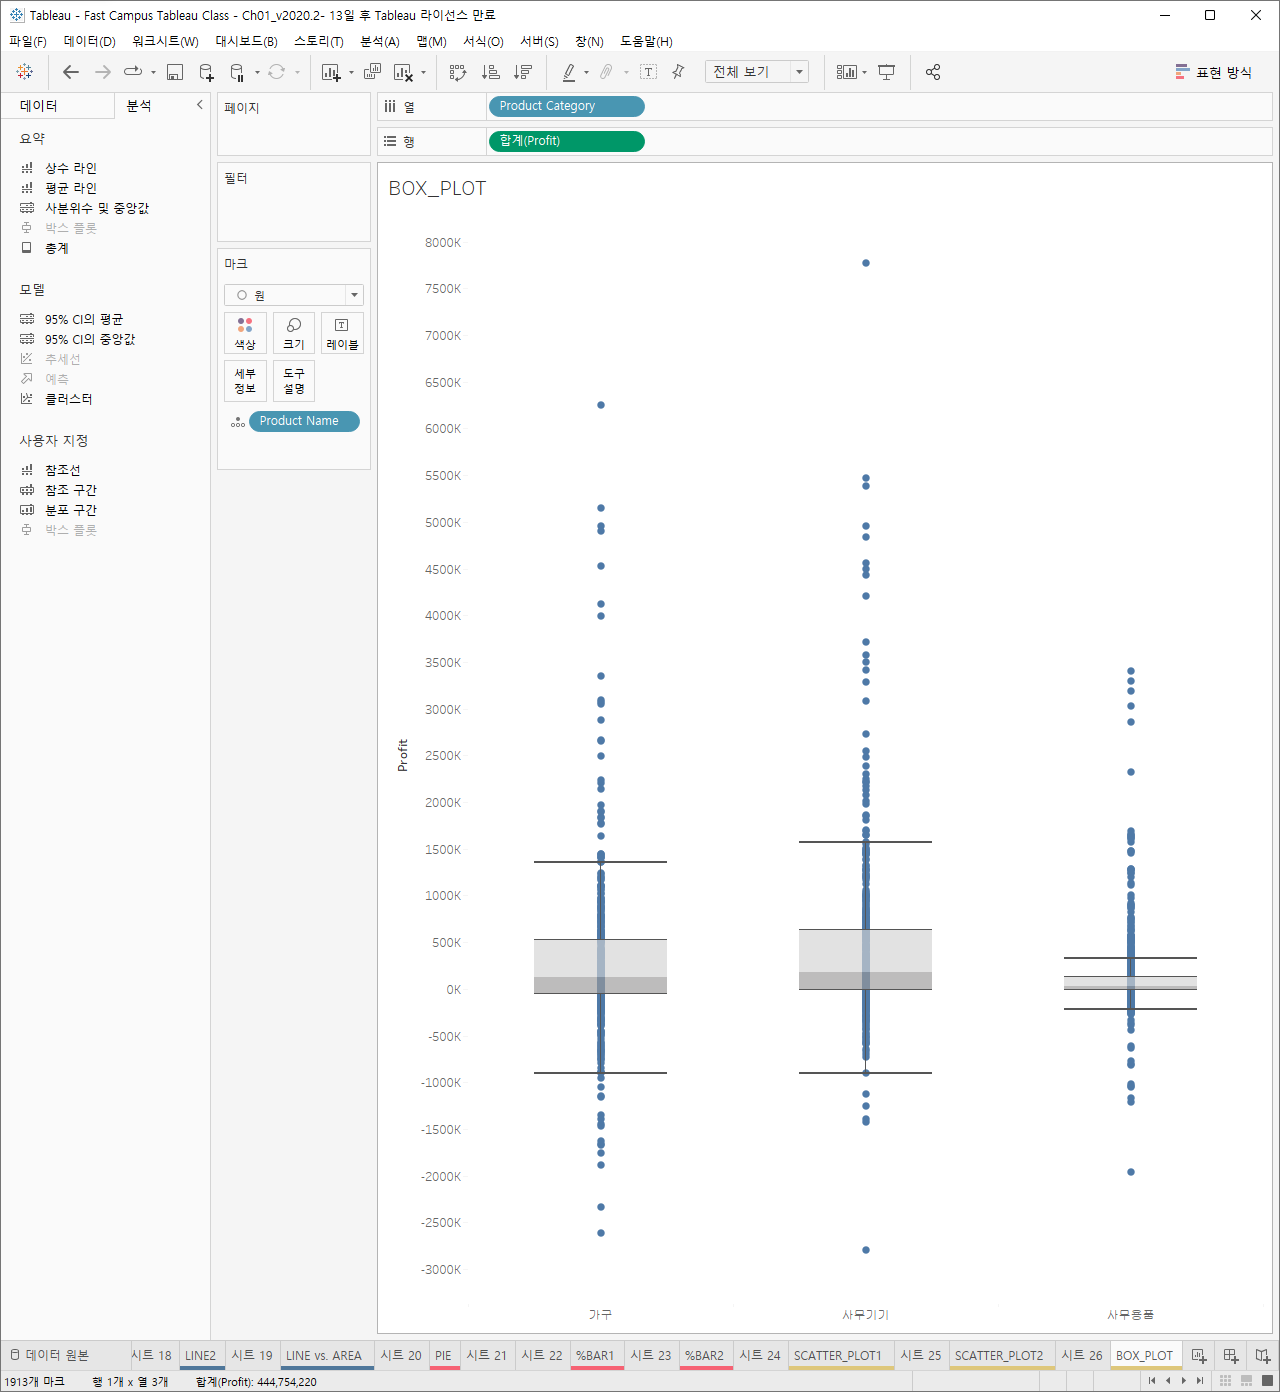Expand the show/hide cards dropdown arrow

pos(864,72)
